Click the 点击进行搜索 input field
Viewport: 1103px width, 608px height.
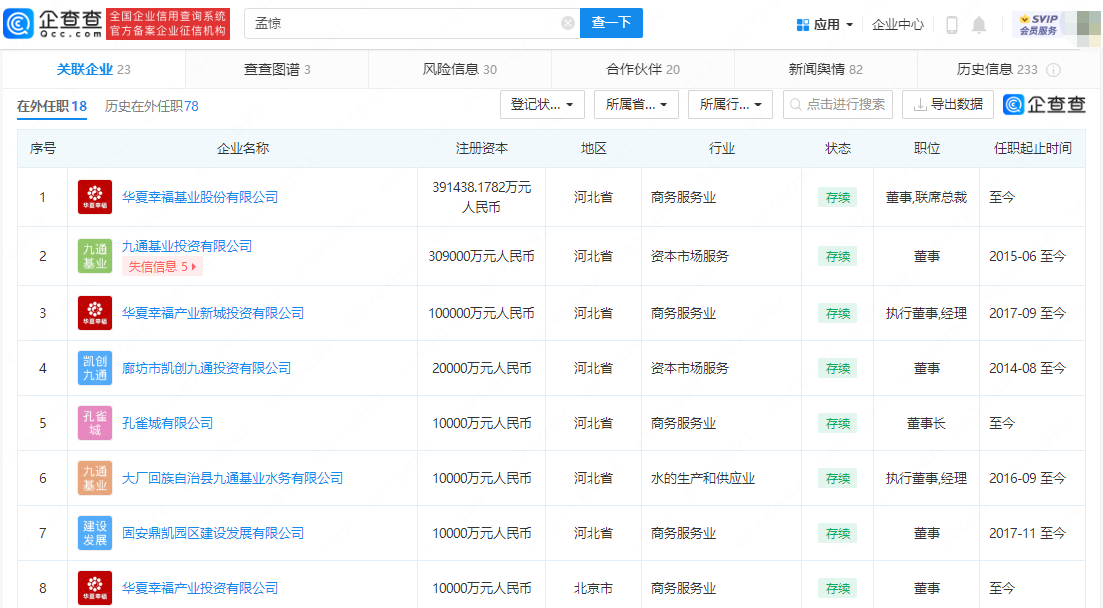[838, 104]
